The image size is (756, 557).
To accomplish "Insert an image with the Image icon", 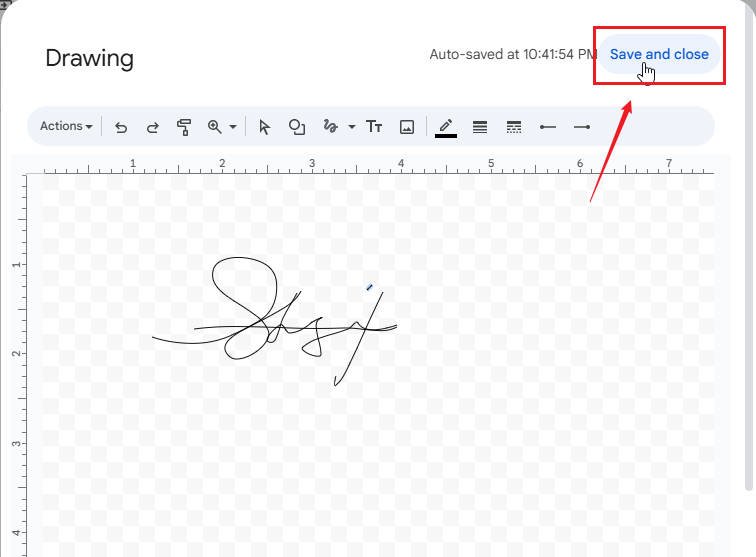I will pyautogui.click(x=407, y=127).
